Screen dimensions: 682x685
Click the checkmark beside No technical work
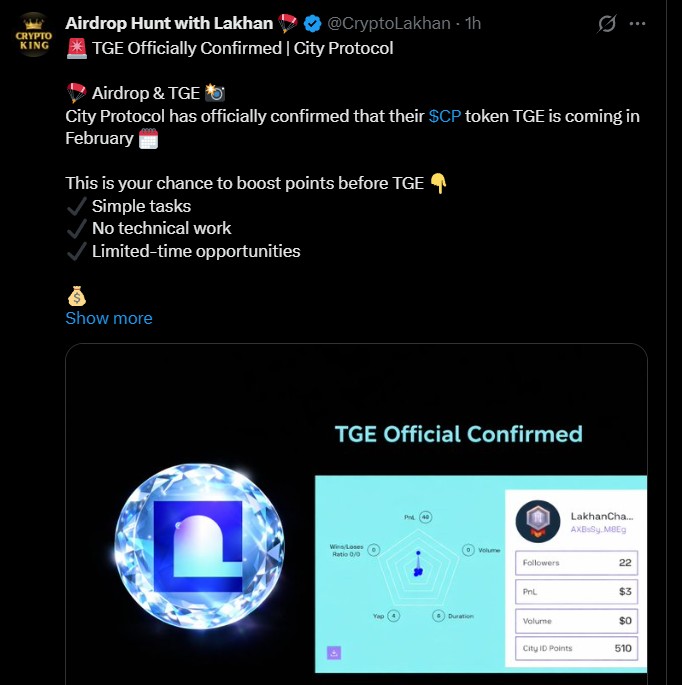76,229
